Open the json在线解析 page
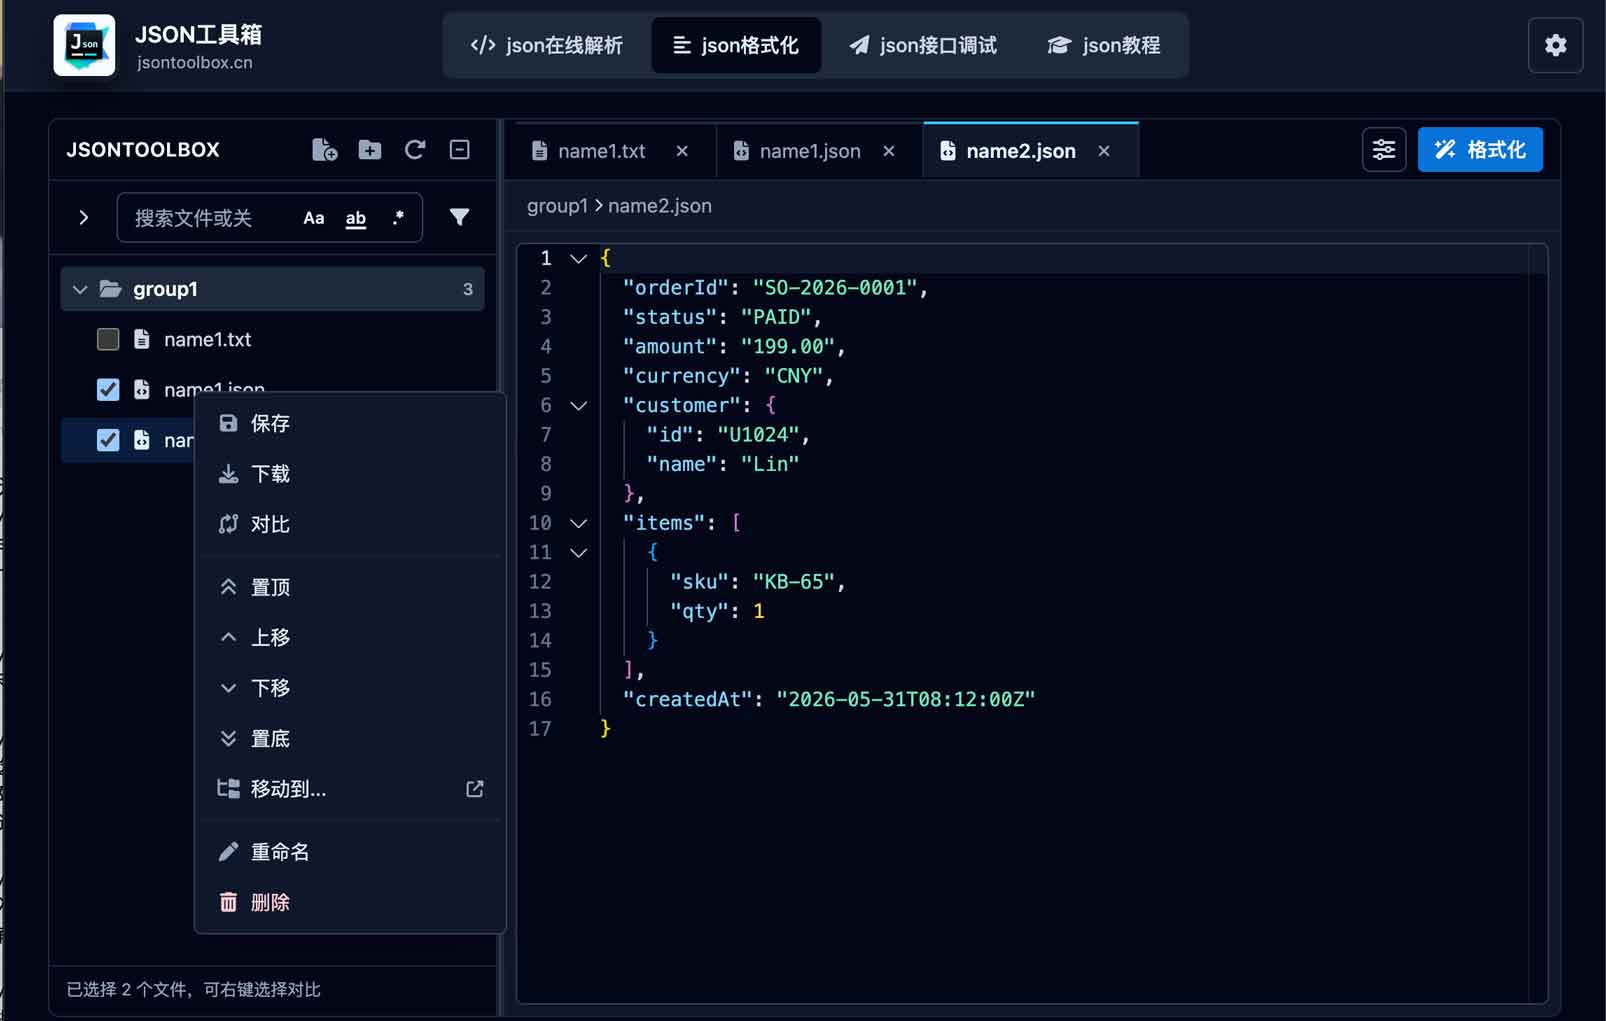This screenshot has width=1606, height=1021. tap(547, 45)
